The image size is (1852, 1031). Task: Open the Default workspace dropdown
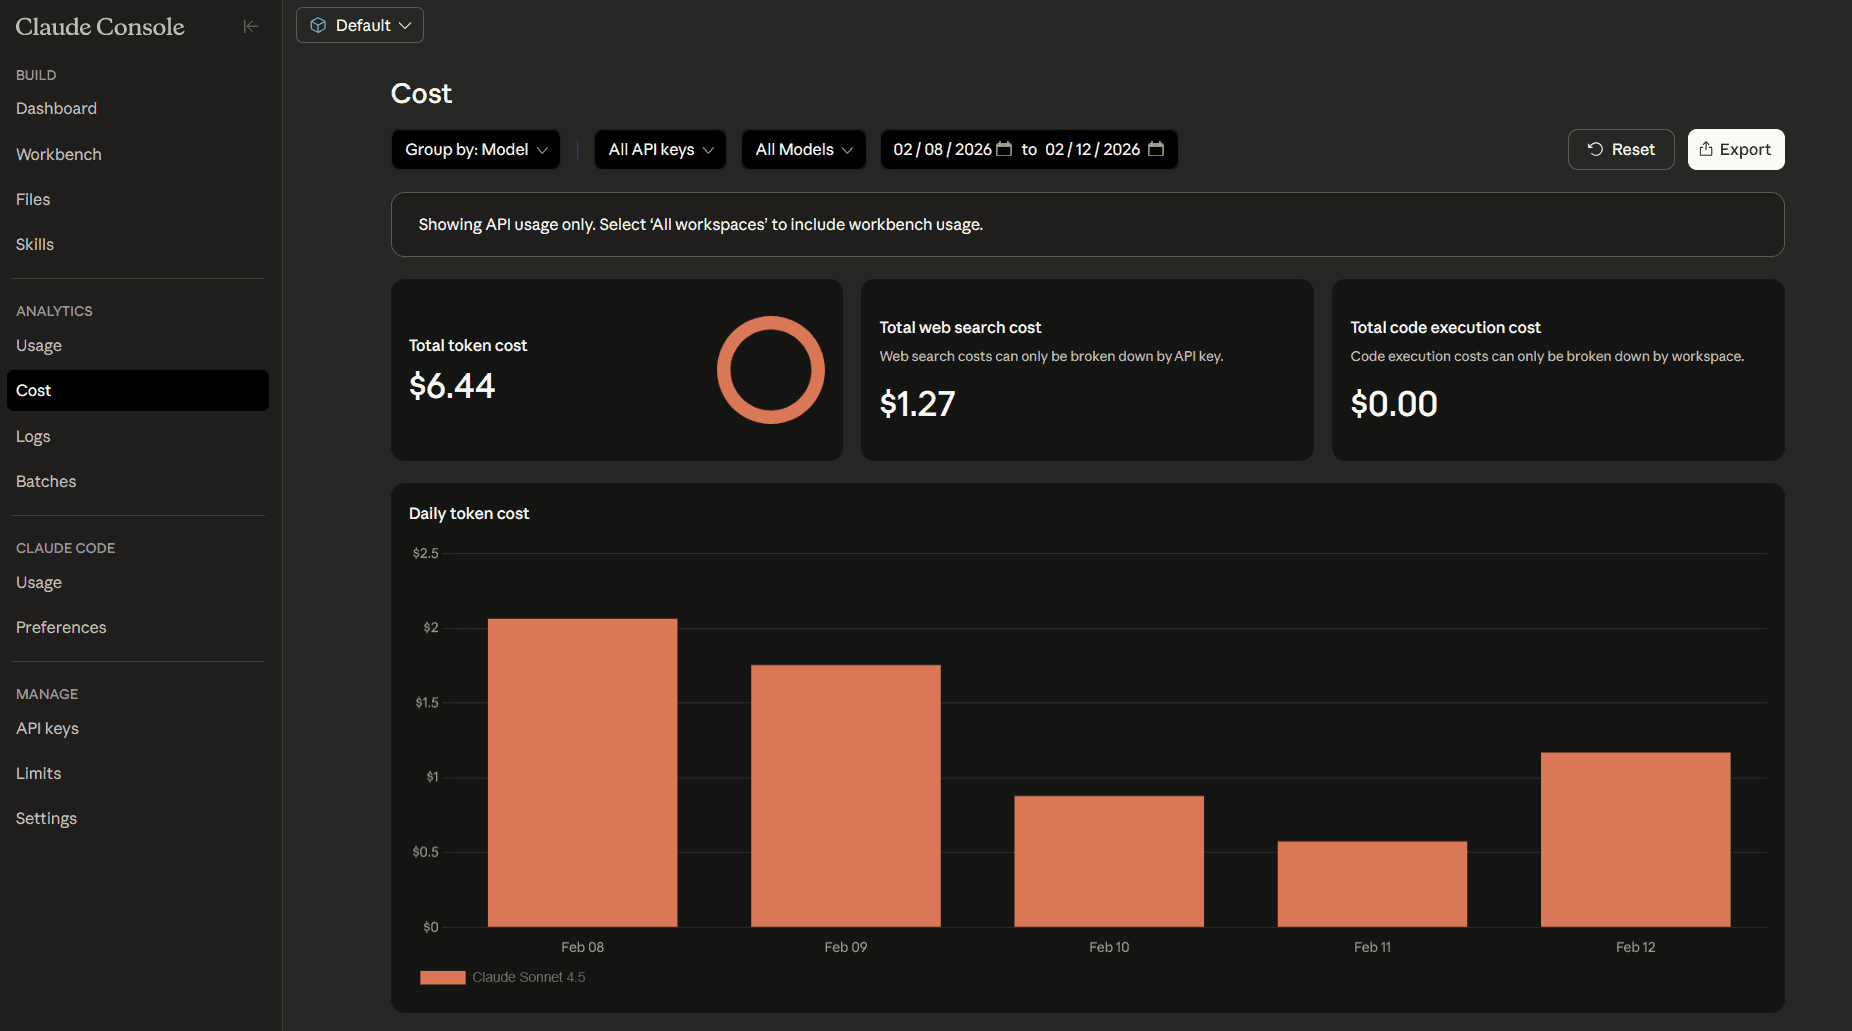(x=360, y=25)
